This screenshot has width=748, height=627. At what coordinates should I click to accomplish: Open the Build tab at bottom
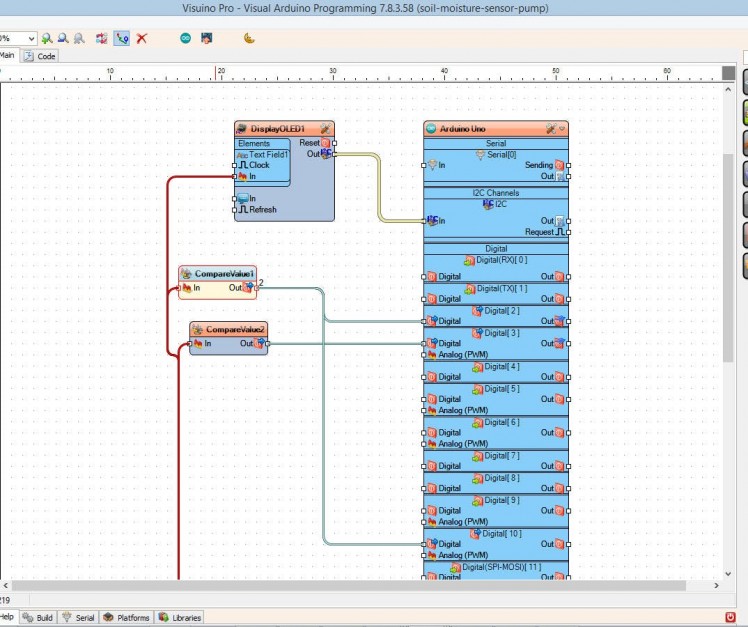tap(39, 618)
